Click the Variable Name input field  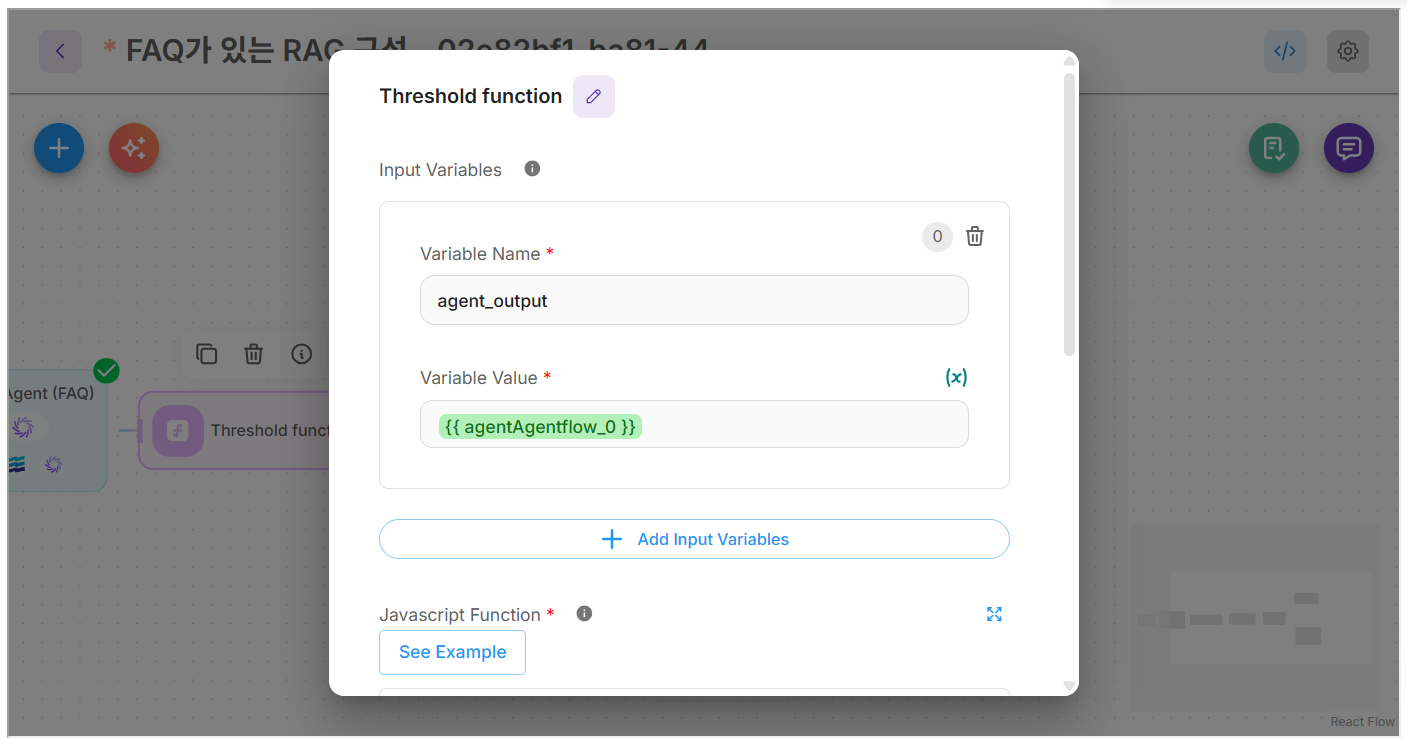694,300
